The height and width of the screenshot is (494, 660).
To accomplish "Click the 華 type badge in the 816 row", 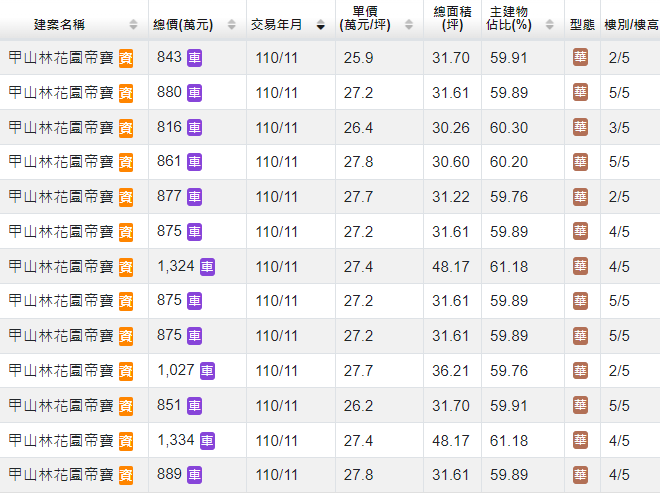I will [580, 127].
